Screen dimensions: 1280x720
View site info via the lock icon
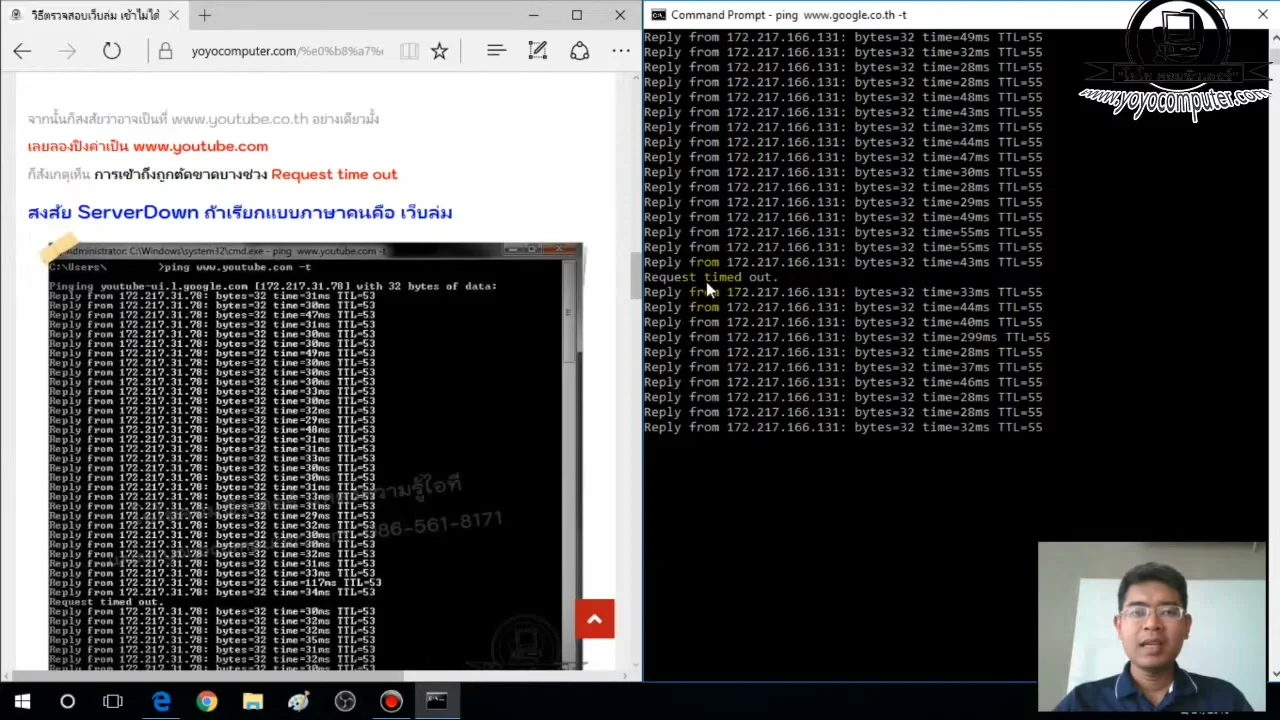(166, 51)
